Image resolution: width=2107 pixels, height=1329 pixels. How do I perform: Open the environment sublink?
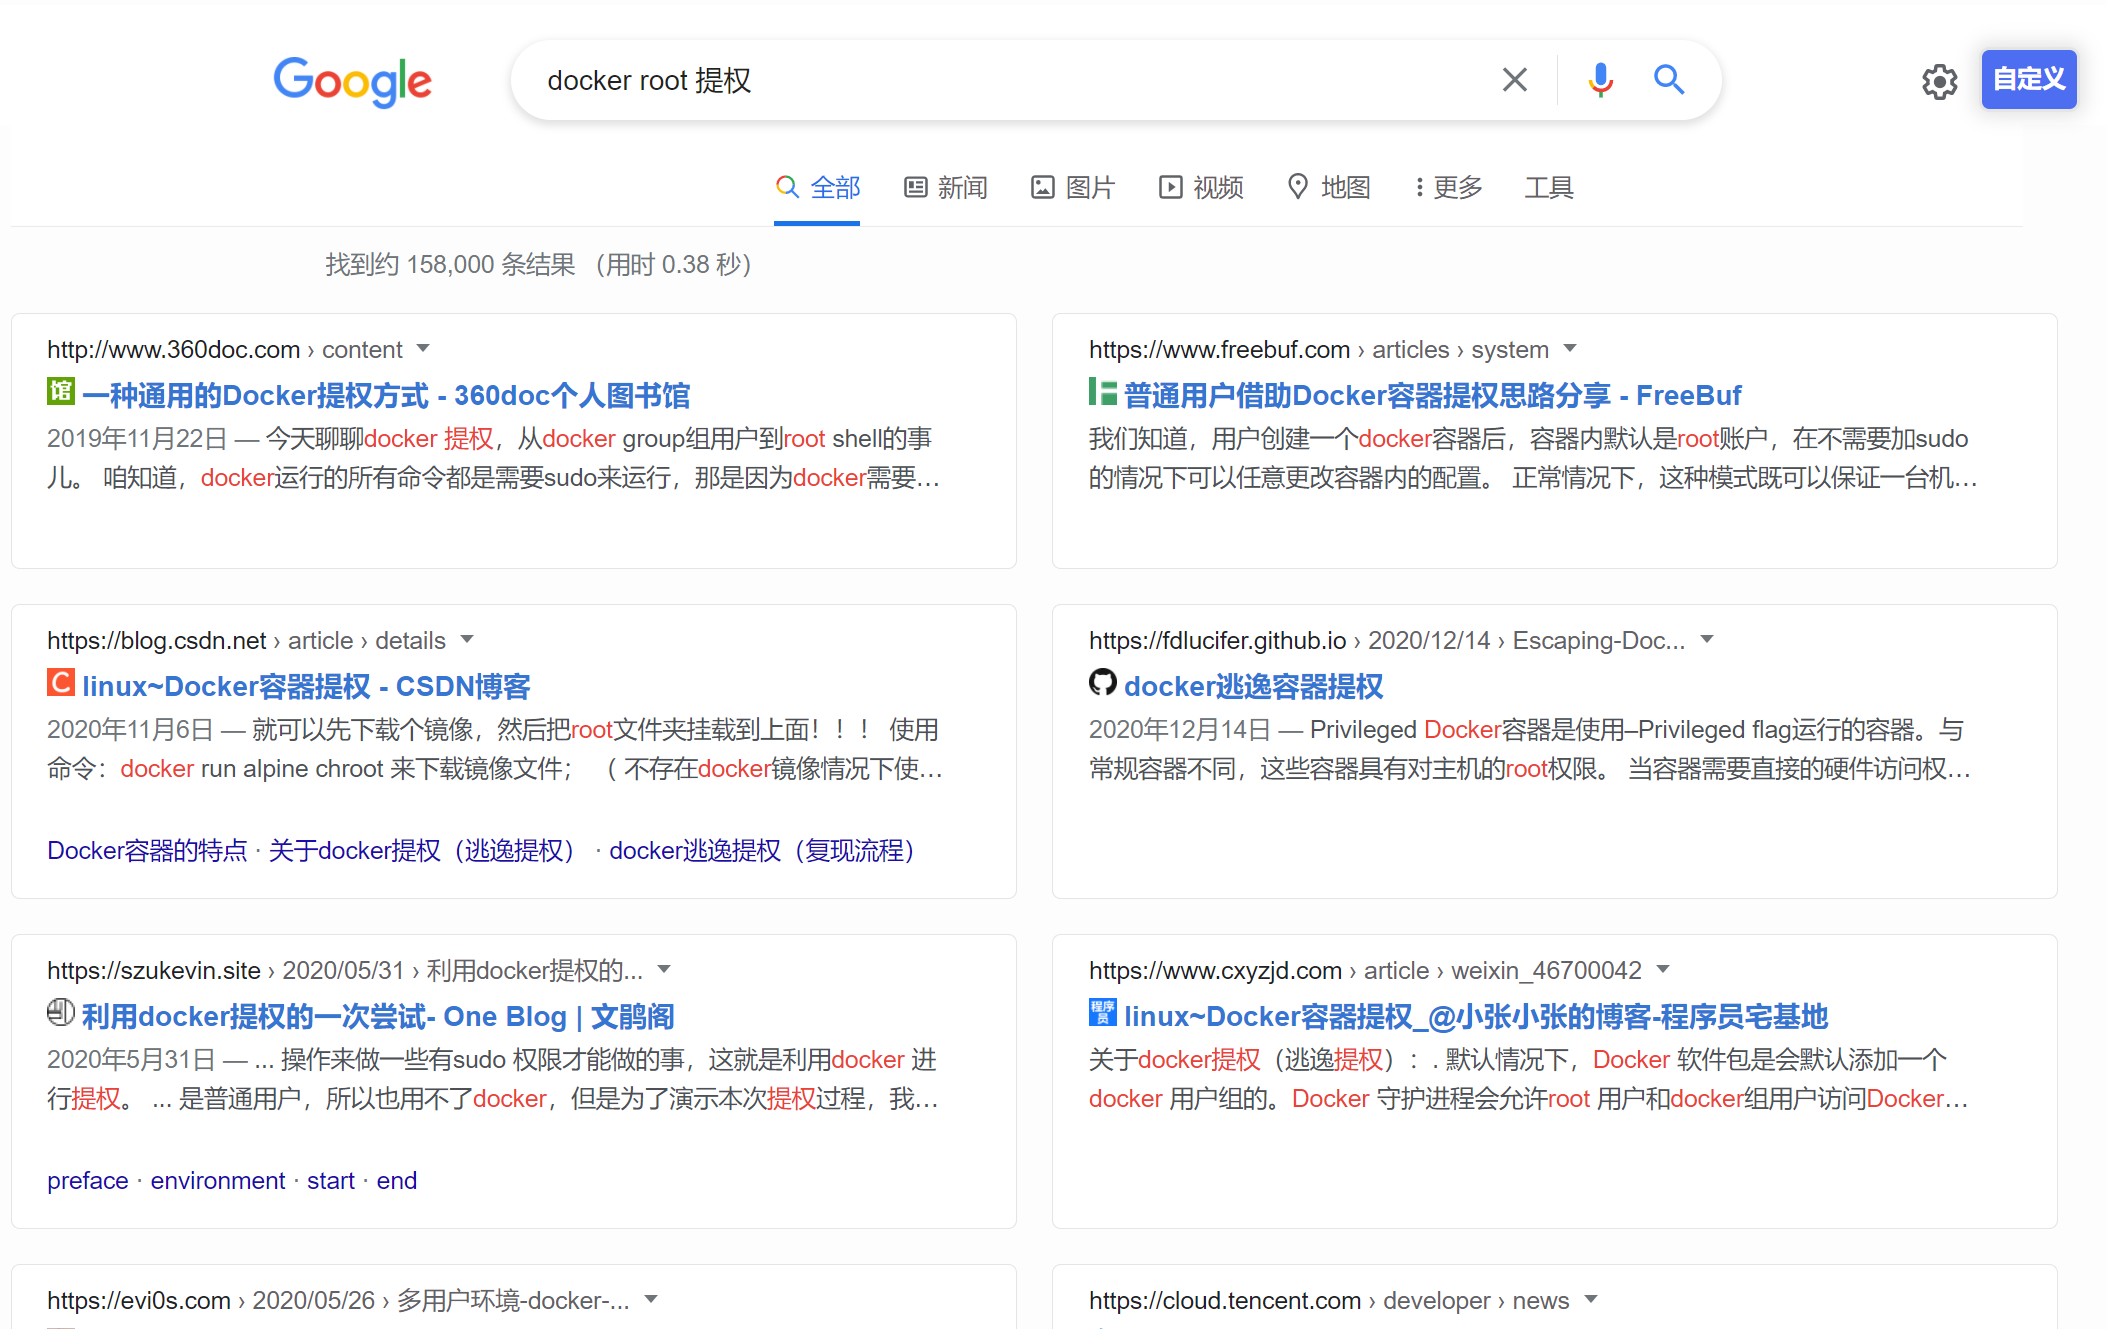[x=218, y=1181]
